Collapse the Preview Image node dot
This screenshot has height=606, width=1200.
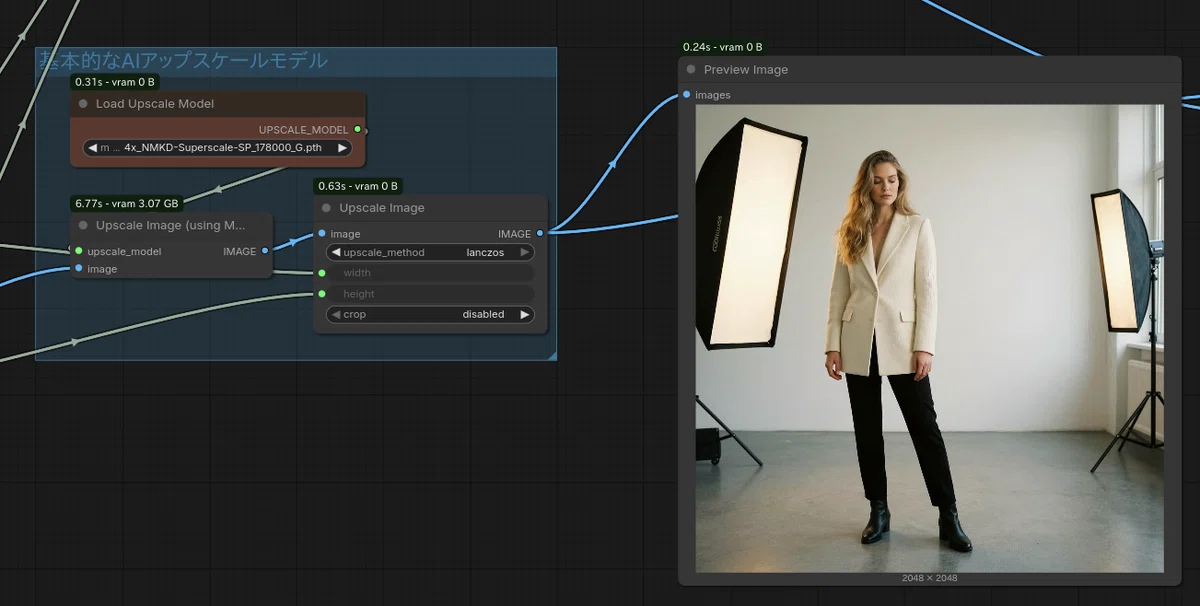[x=691, y=70]
